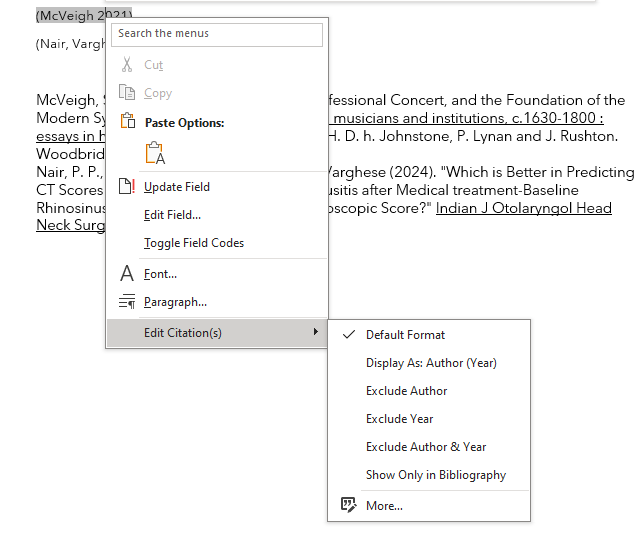Select the checked Default Format option
The width and height of the screenshot is (643, 536).
pos(405,335)
